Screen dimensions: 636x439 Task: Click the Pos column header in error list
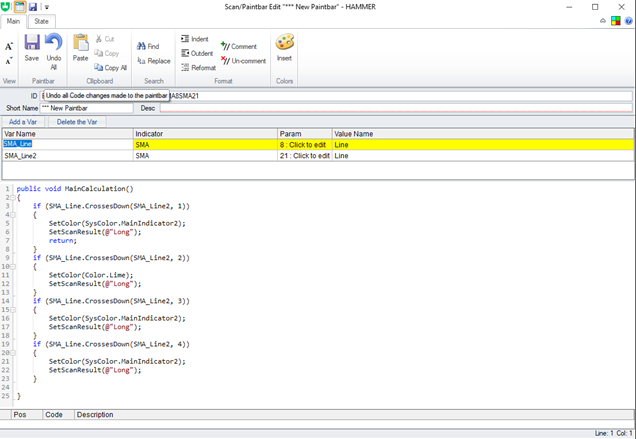(27, 415)
